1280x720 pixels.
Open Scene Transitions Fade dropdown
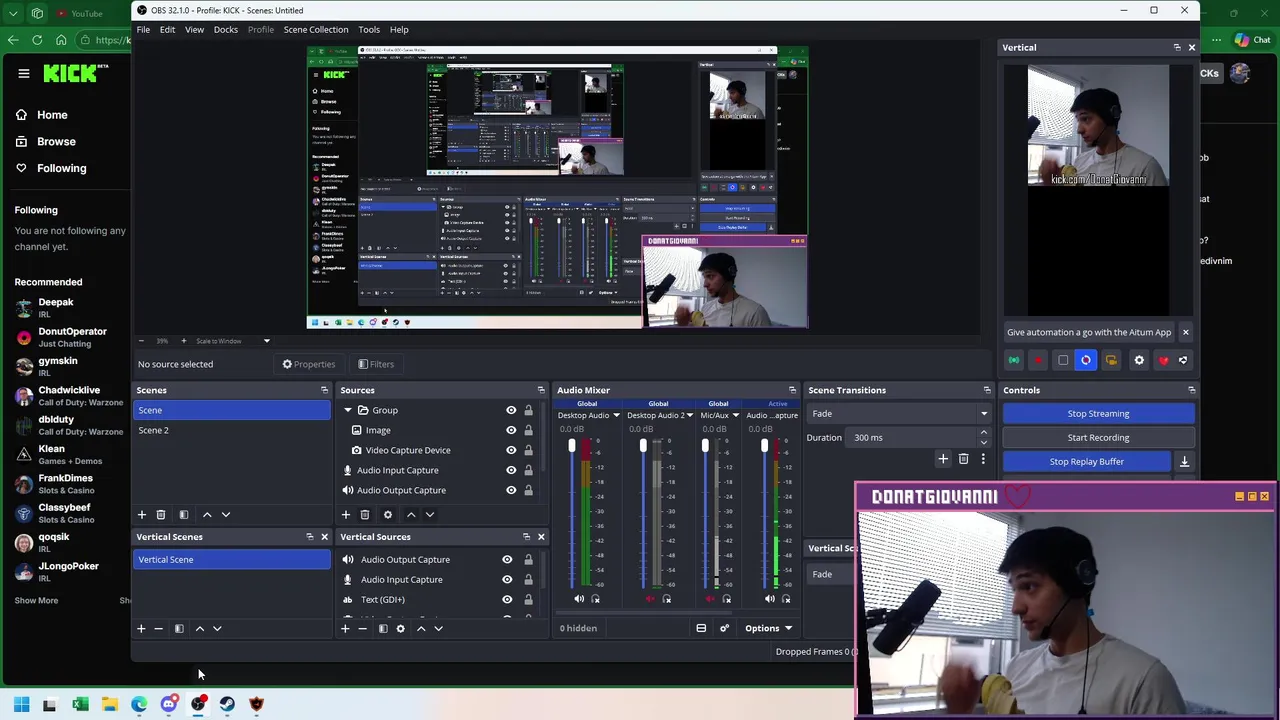pyautogui.click(x=899, y=413)
